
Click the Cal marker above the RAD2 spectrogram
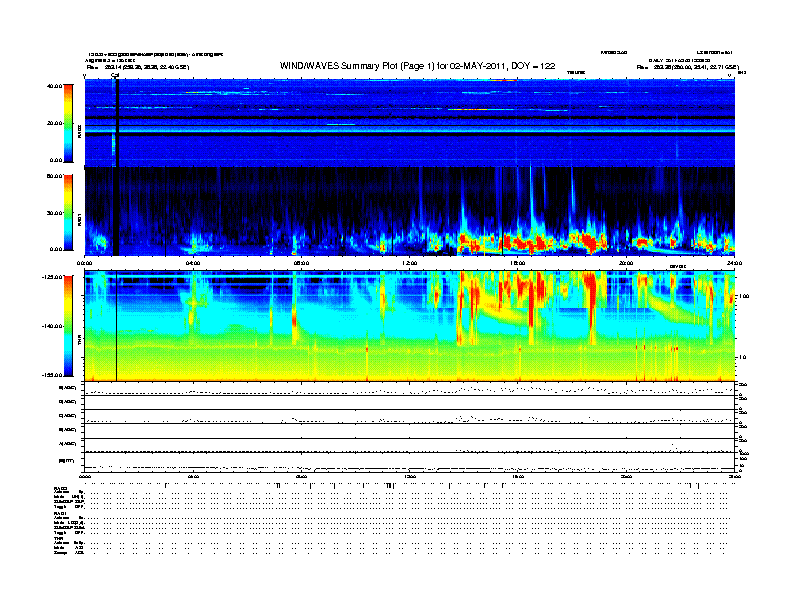pos(115,76)
